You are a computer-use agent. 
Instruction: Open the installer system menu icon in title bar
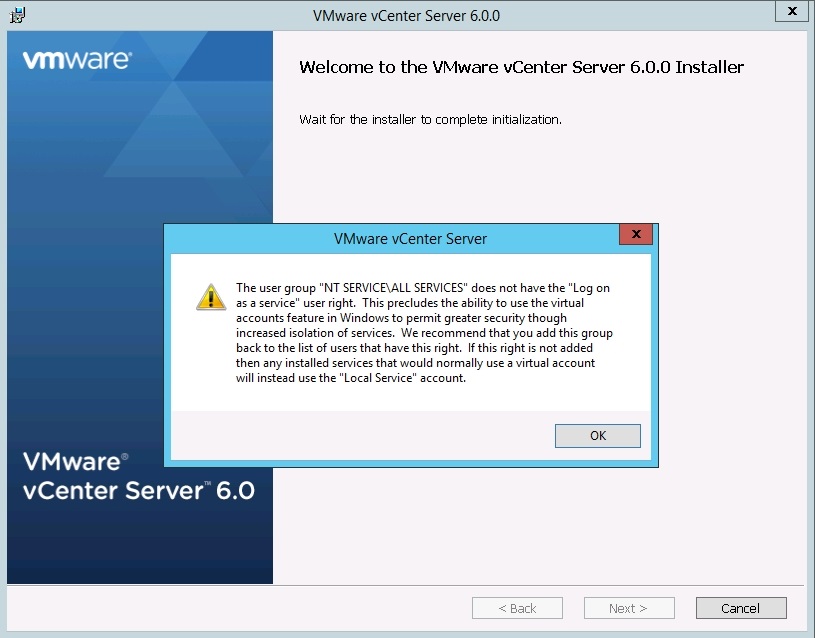click(x=17, y=15)
